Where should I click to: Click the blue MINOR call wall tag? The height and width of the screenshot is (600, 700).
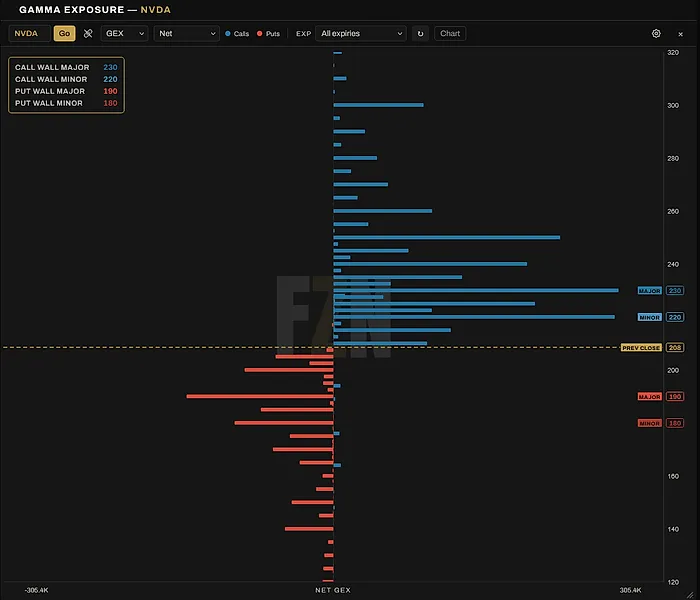[649, 317]
